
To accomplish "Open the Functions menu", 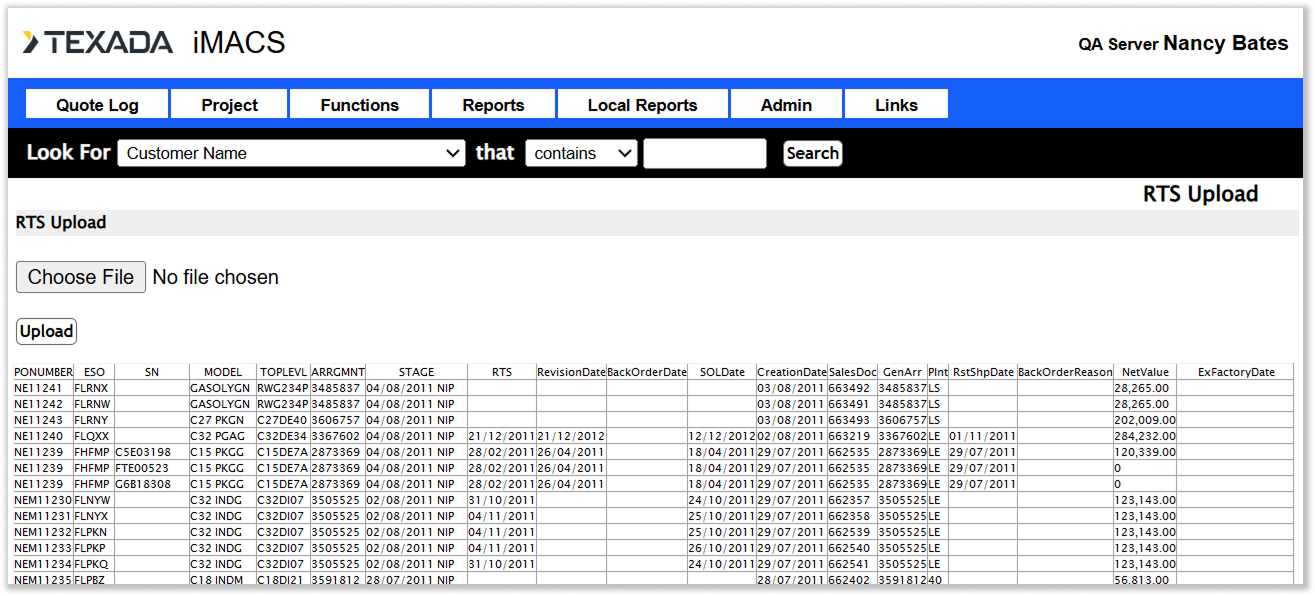I will pos(359,105).
